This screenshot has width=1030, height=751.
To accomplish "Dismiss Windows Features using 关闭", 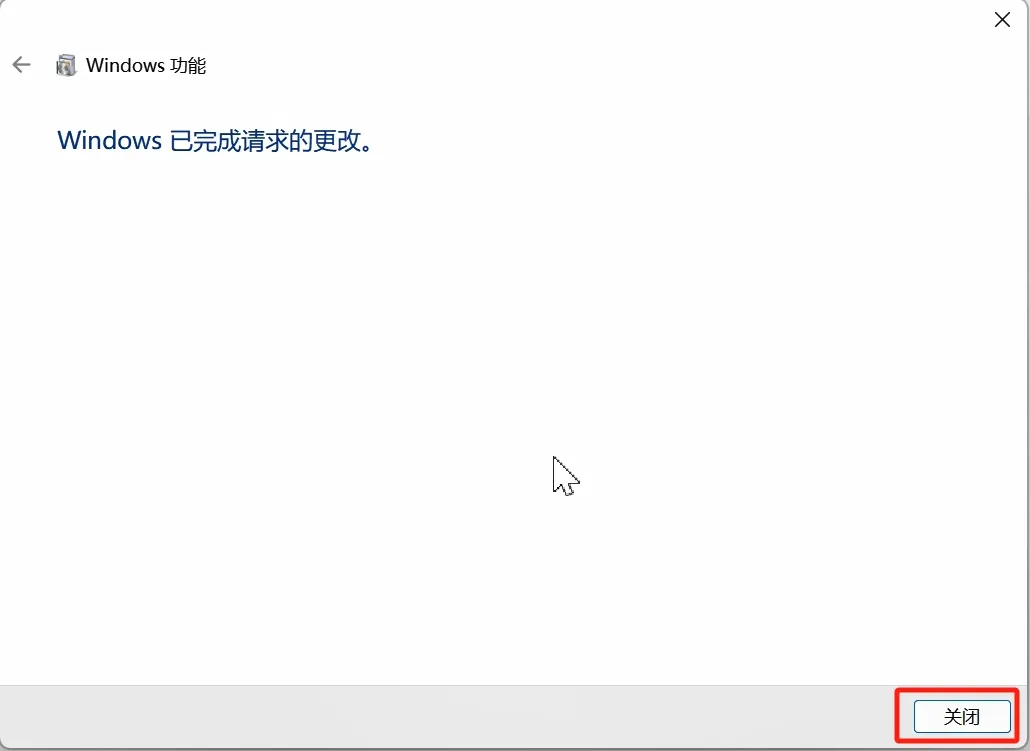I will point(962,716).
